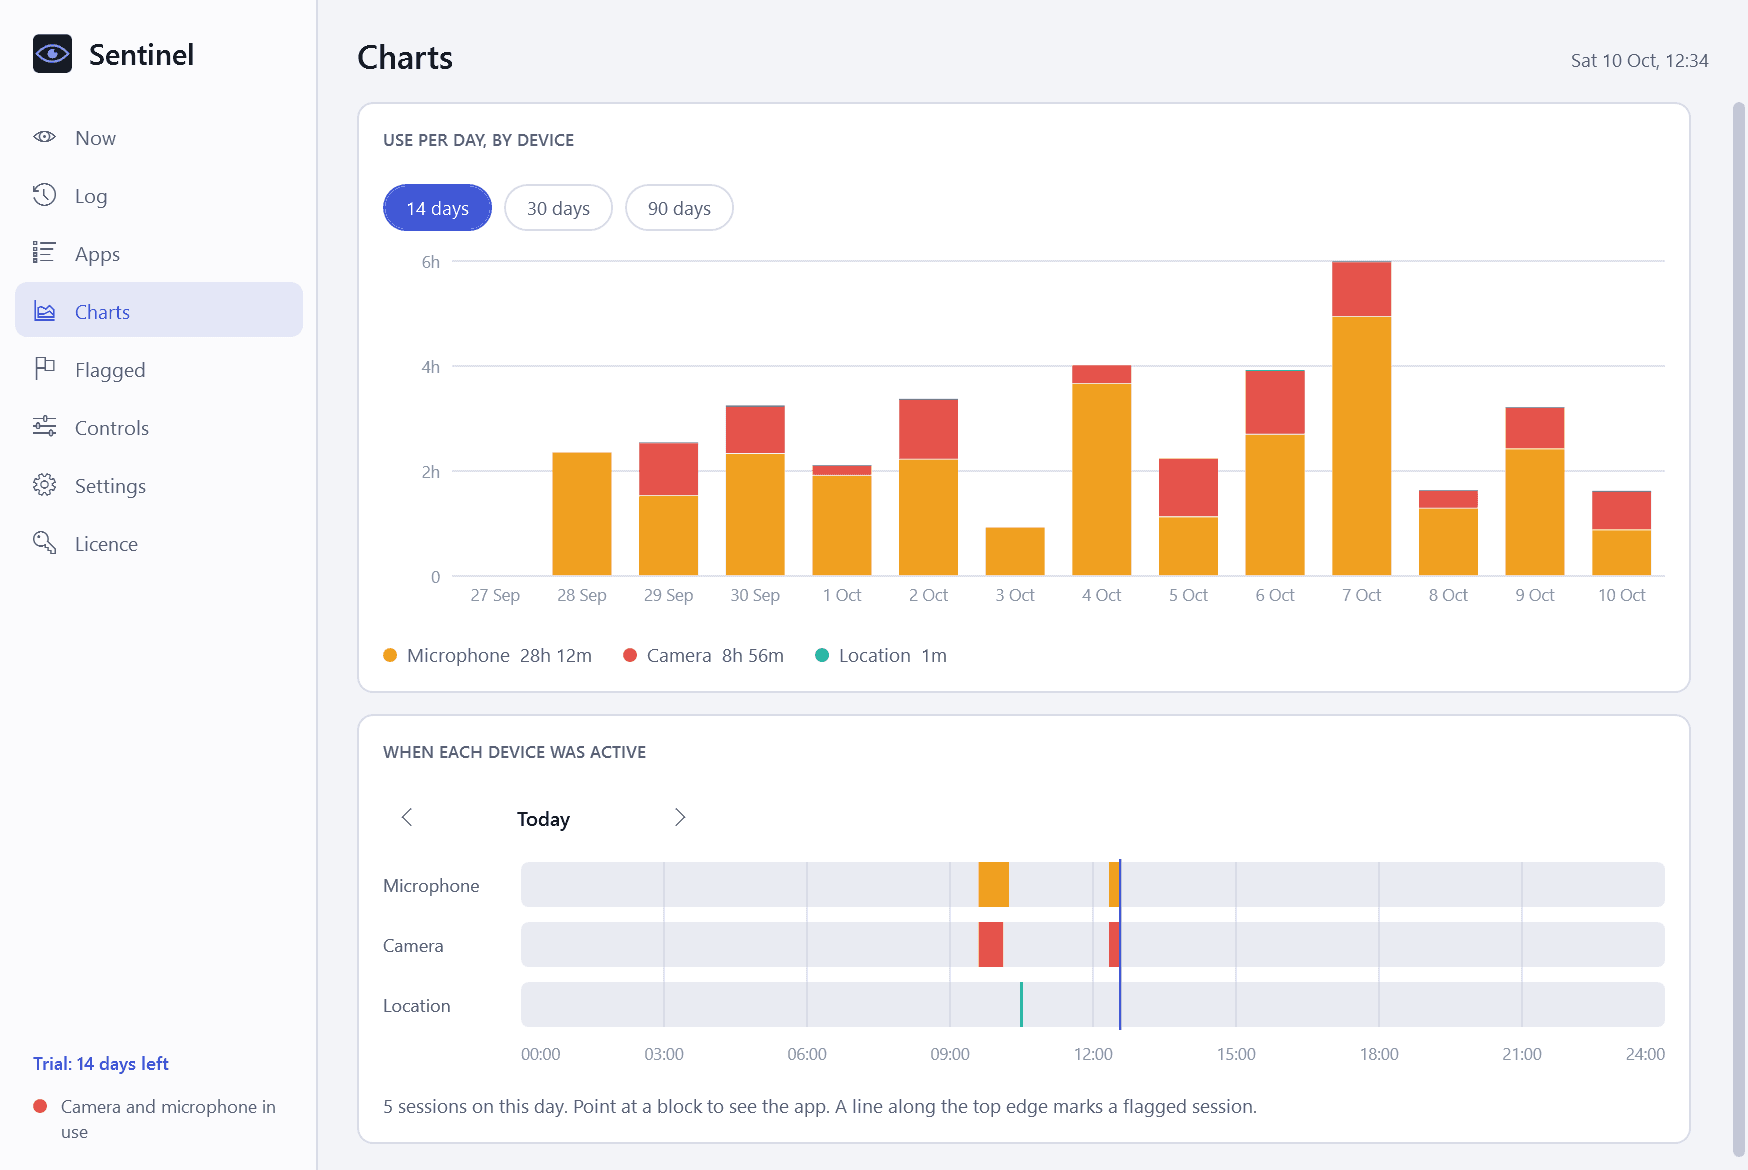Open the Flagged section
The height and width of the screenshot is (1170, 1748).
(x=159, y=370)
